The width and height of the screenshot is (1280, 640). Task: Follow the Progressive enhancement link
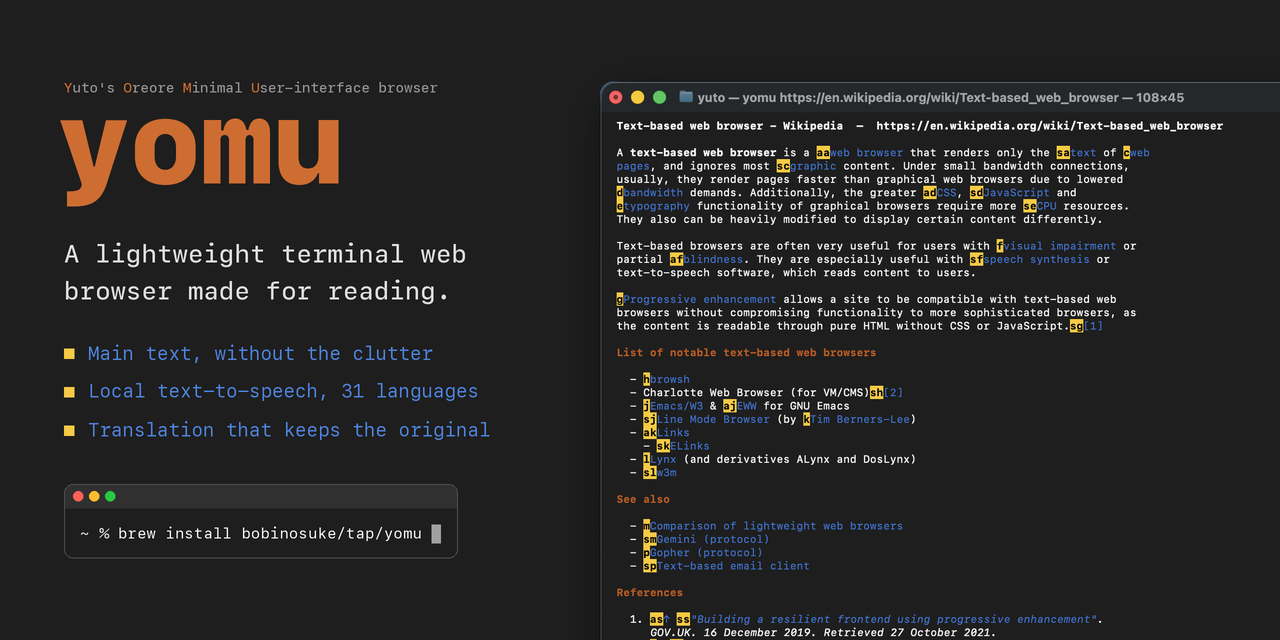(700, 299)
